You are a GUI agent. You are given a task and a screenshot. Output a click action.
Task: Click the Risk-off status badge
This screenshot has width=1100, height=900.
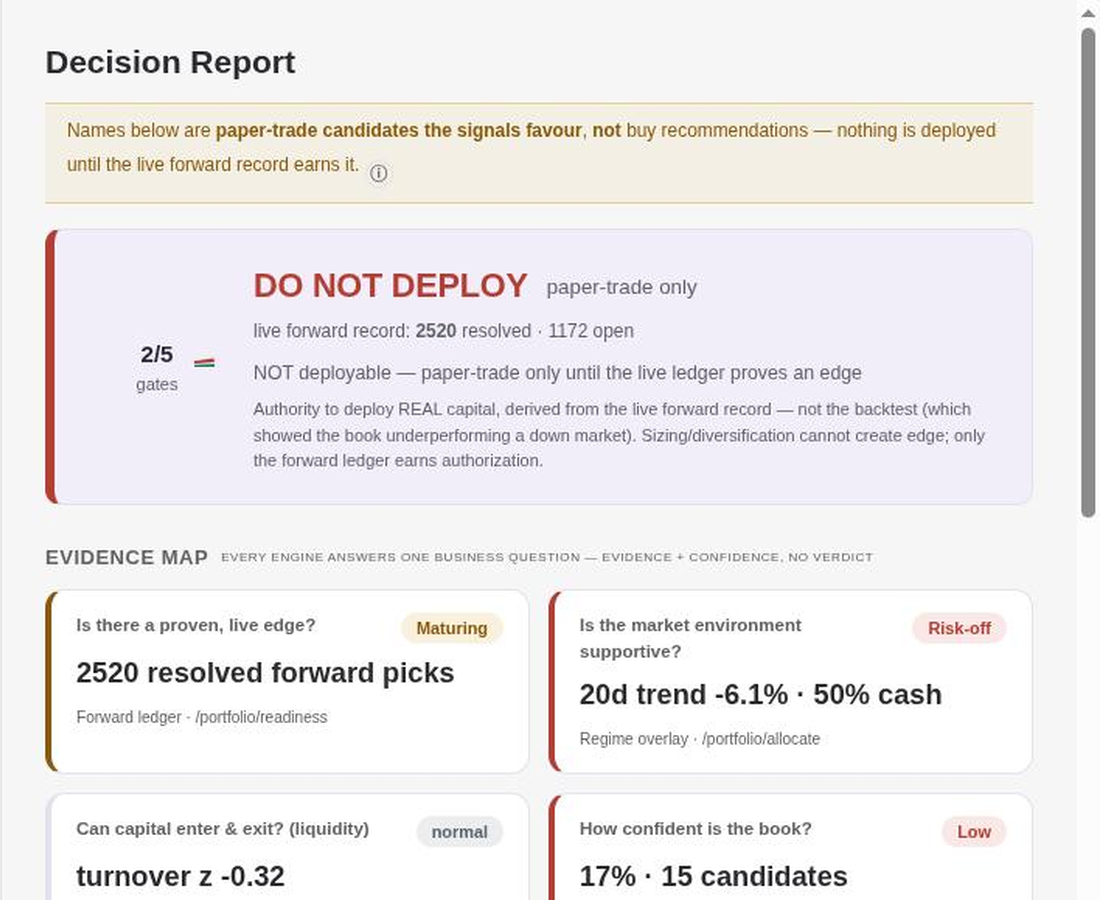click(x=959, y=628)
